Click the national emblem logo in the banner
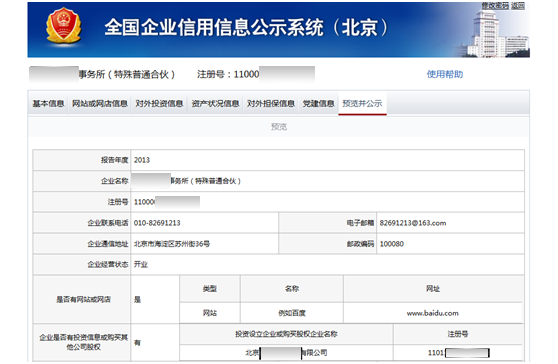The image size is (558, 364). [x=63, y=26]
